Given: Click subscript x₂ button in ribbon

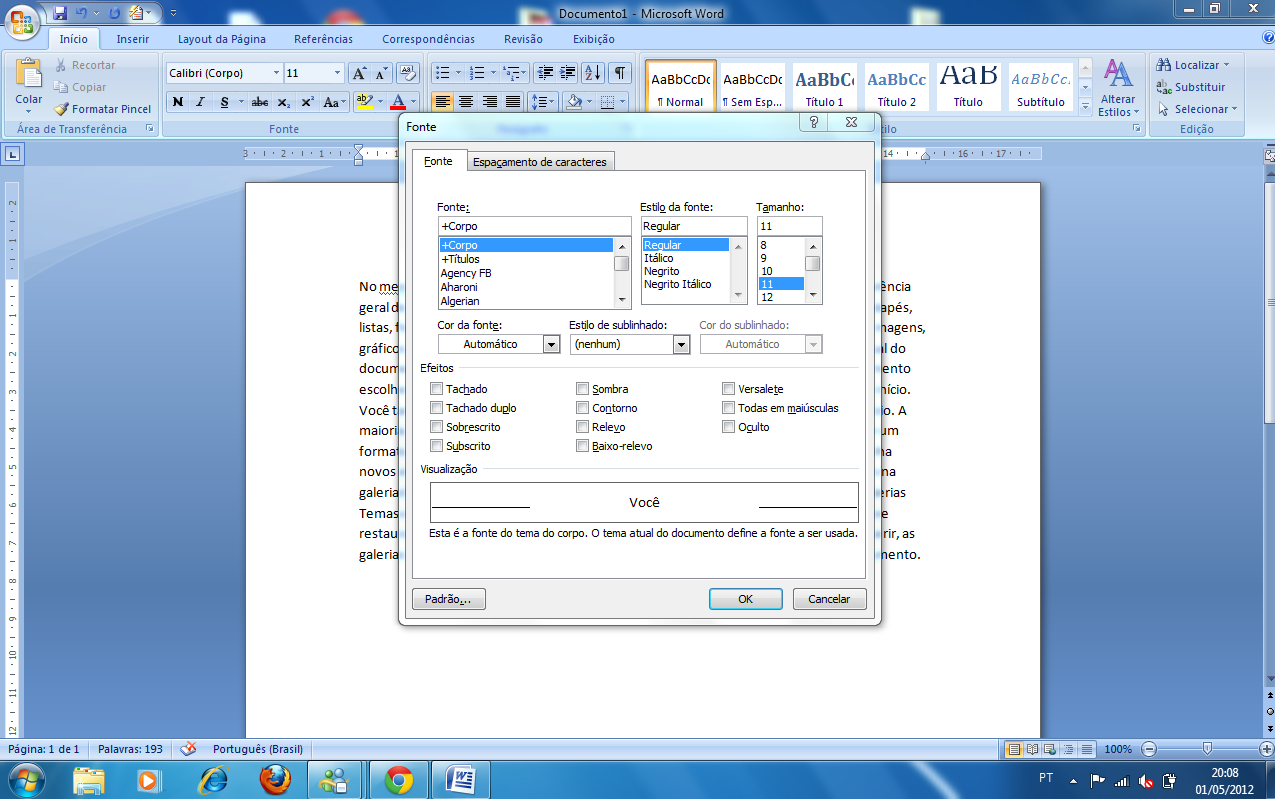Looking at the screenshot, I should coord(284,102).
